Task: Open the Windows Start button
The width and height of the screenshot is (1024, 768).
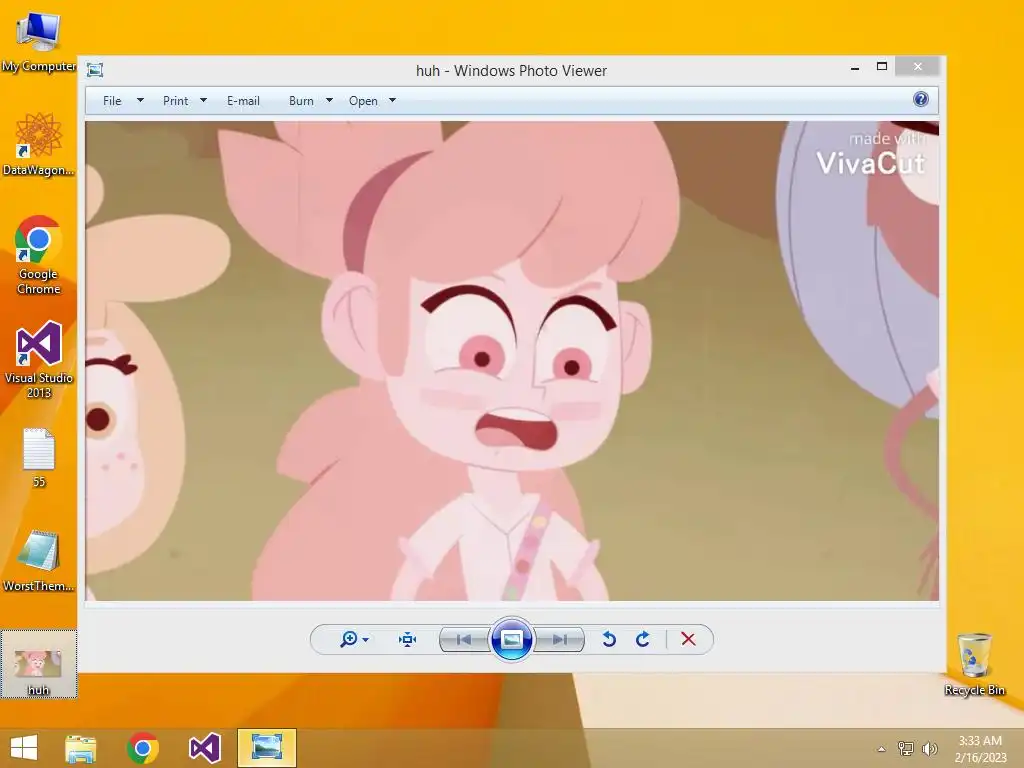Action: coord(24,748)
